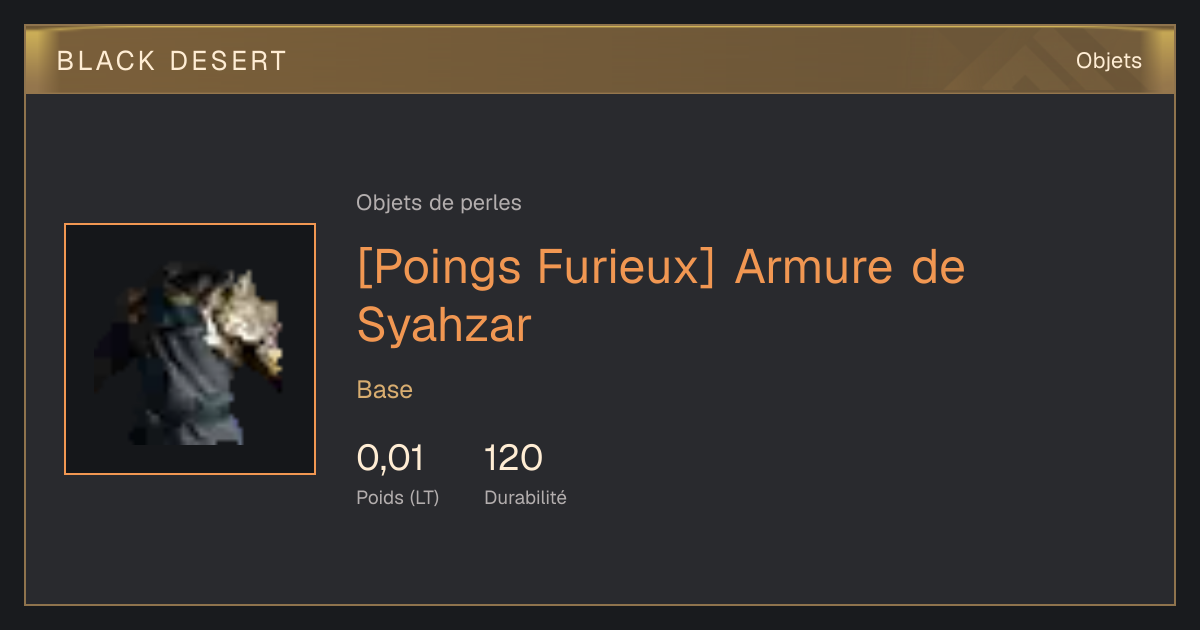This screenshot has width=1200, height=630.
Task: Select the Objets de perles category label
Action: 438,203
